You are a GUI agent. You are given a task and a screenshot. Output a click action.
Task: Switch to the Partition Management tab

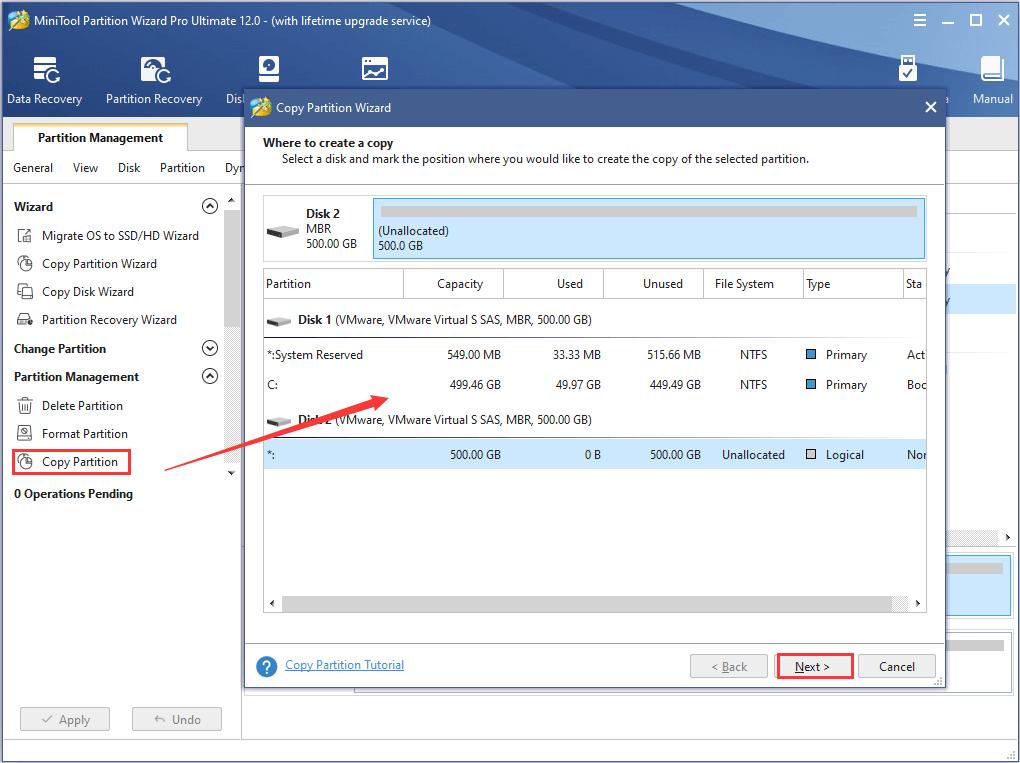pyautogui.click(x=99, y=137)
